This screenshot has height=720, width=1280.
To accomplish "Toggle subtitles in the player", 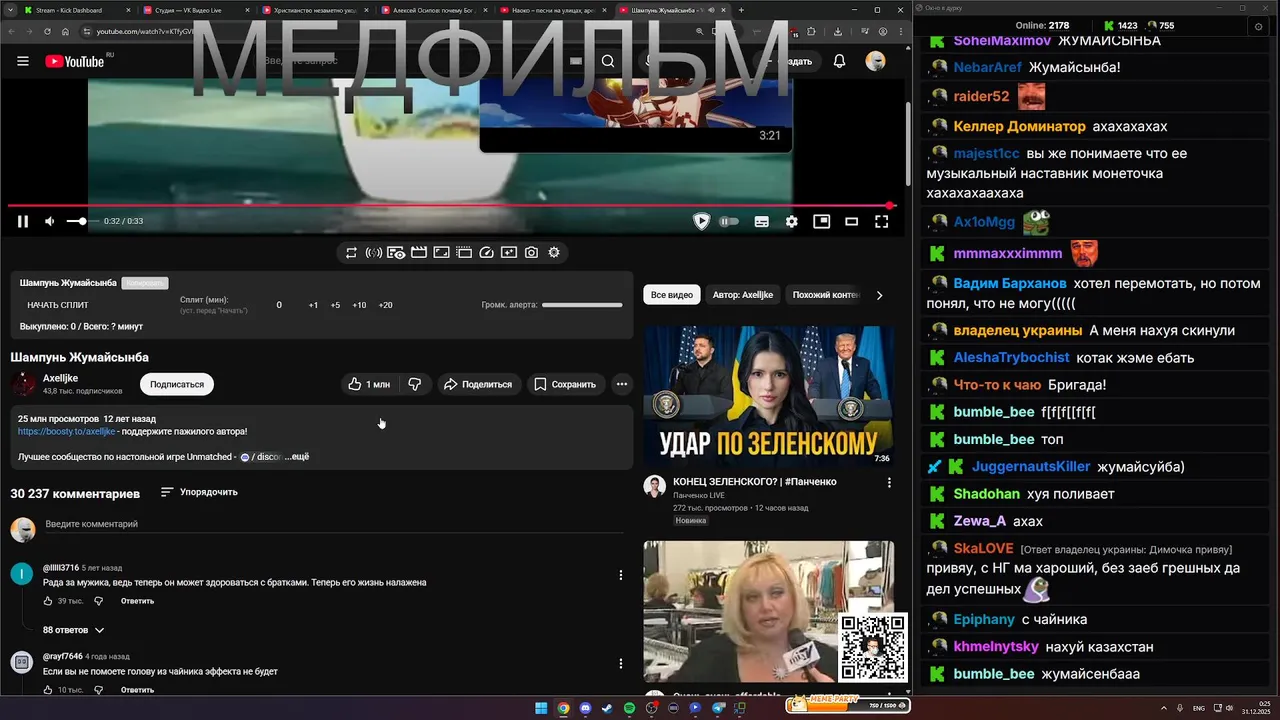I will 762,221.
